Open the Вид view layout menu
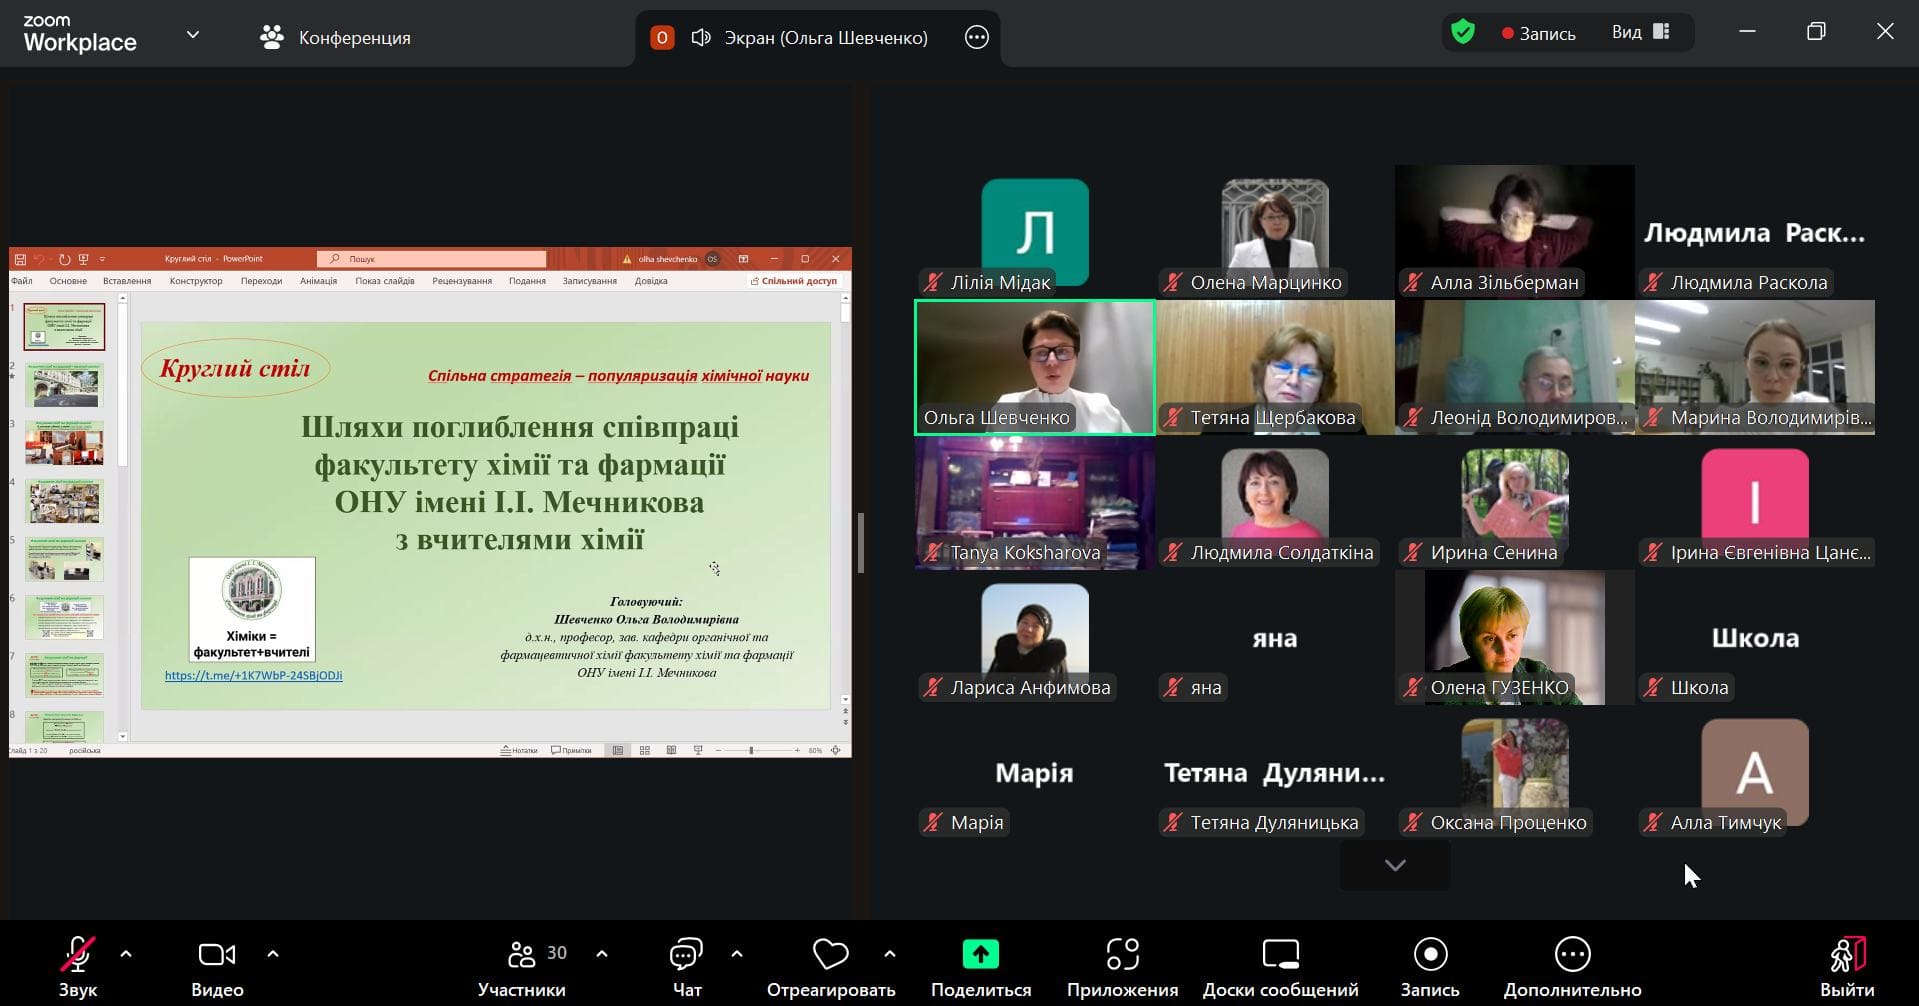The image size is (1919, 1006). tap(1640, 33)
